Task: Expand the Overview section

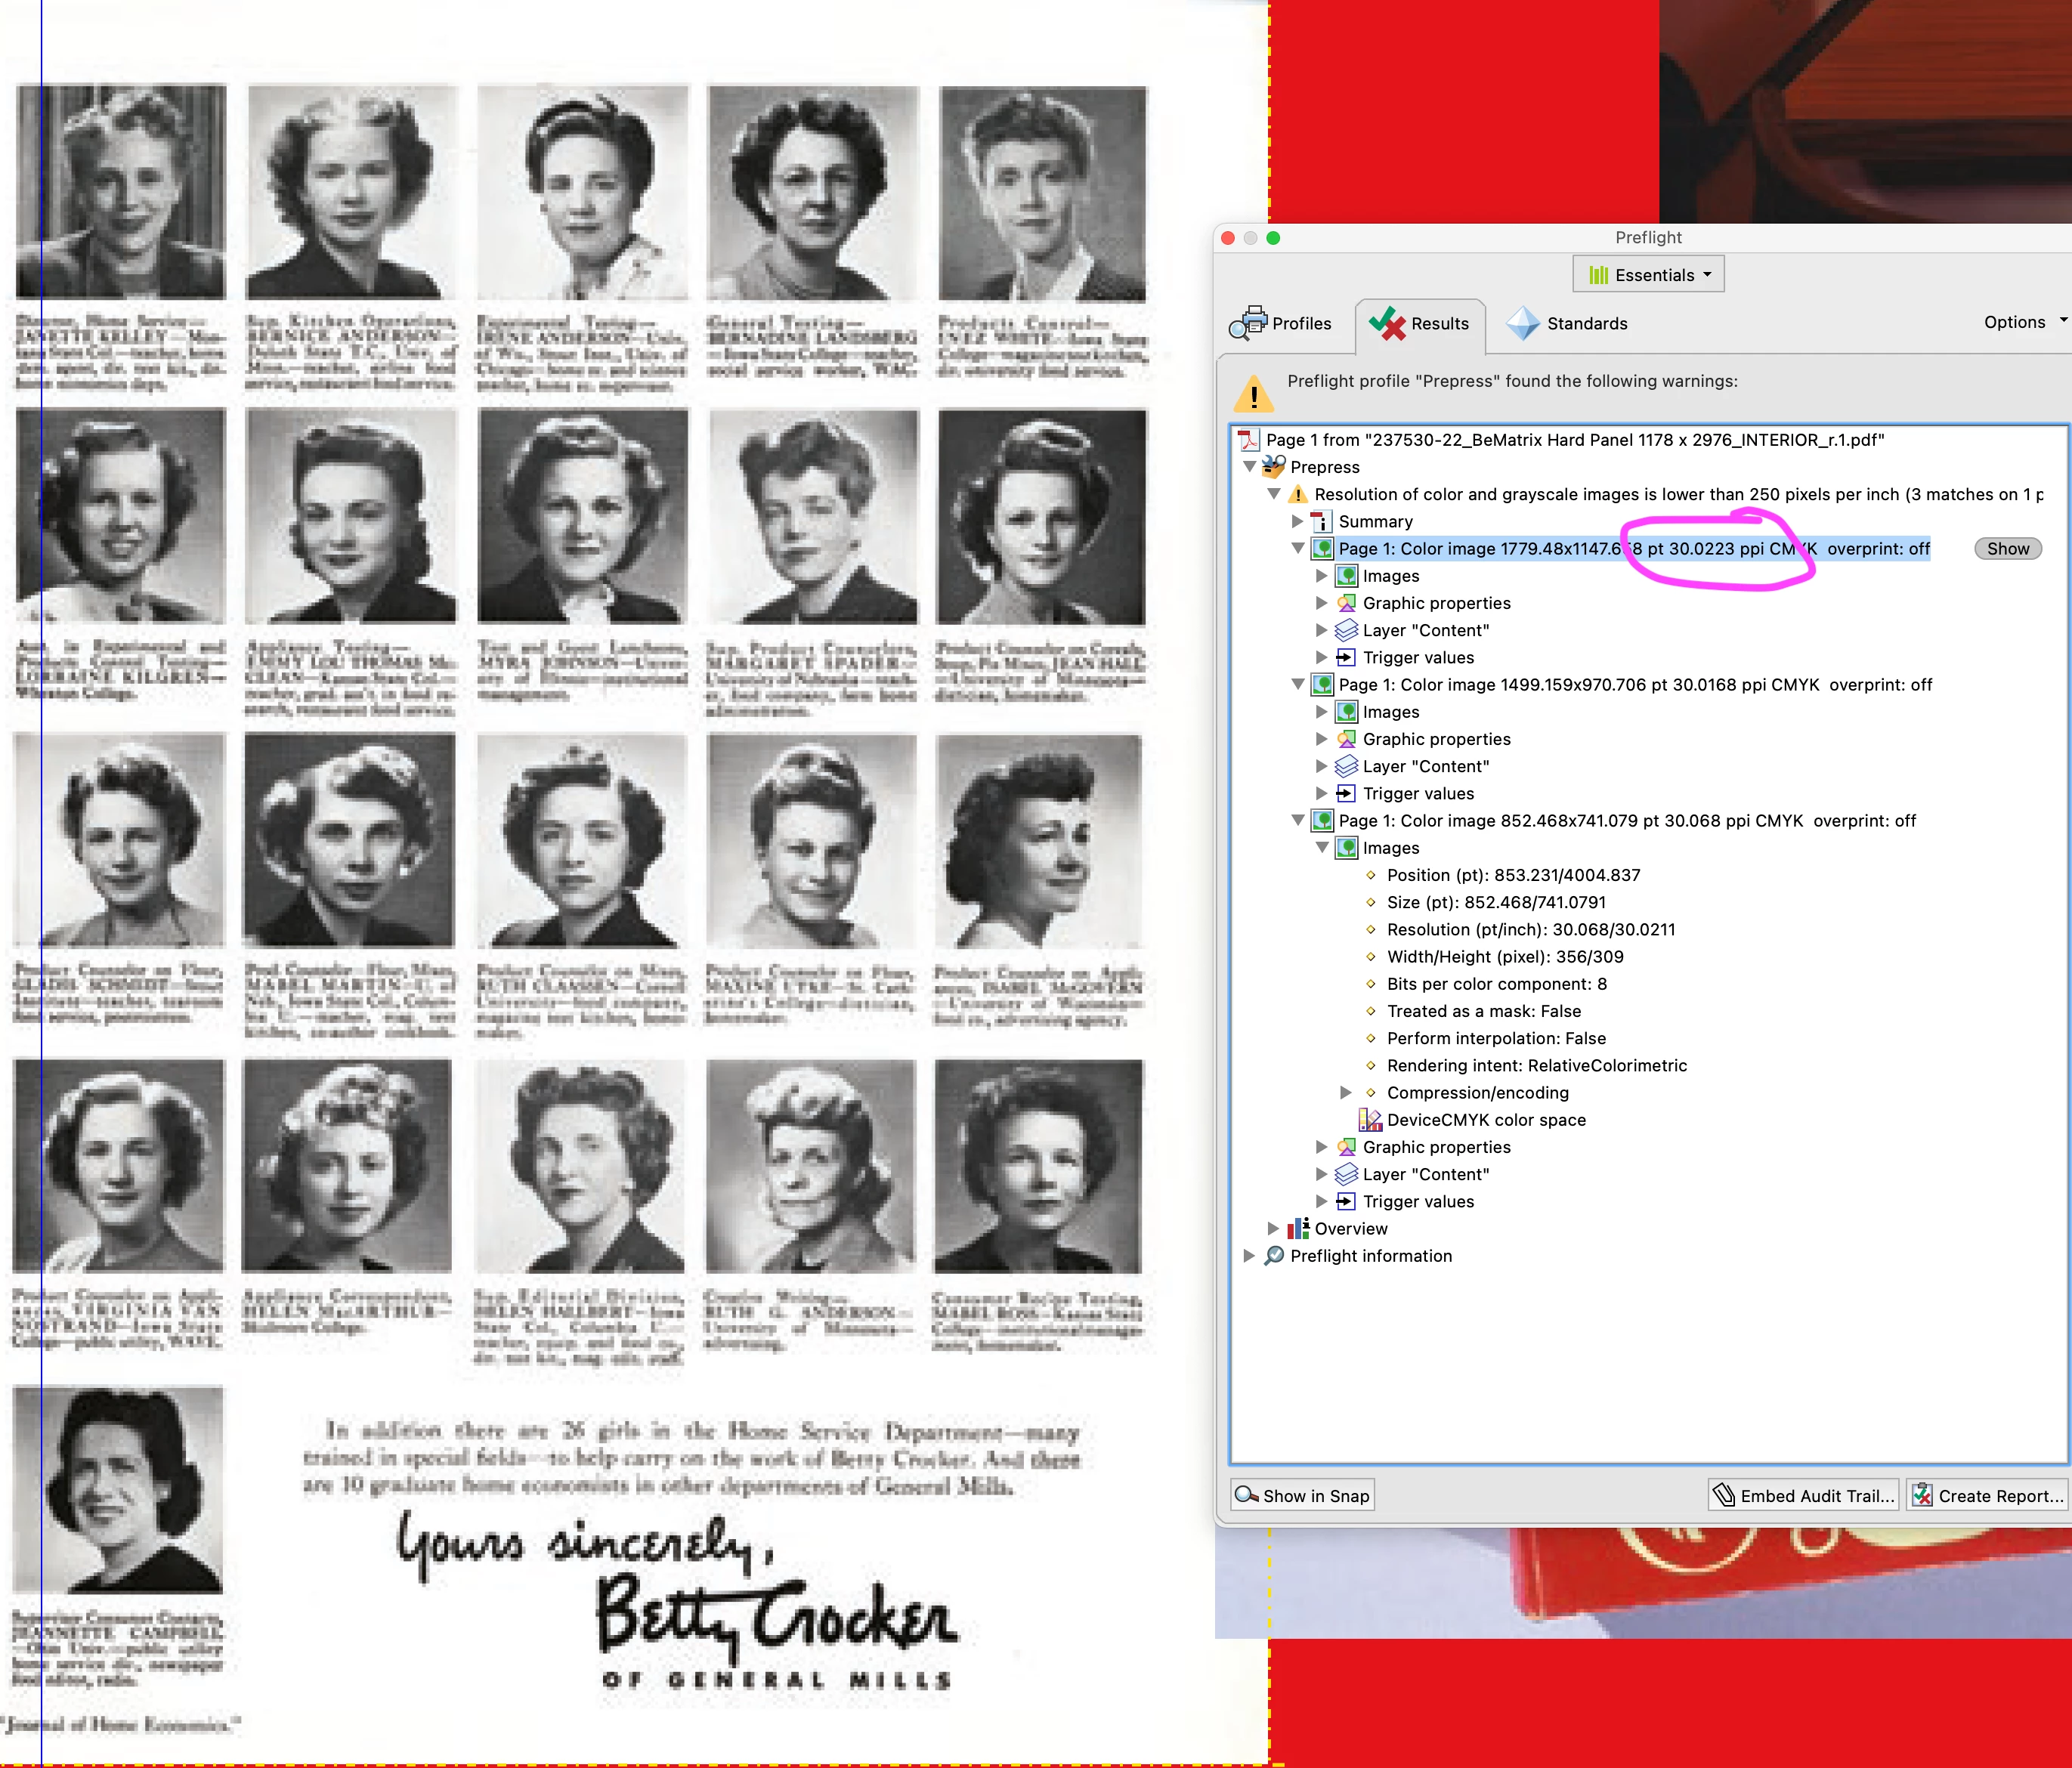Action: coord(1273,1229)
